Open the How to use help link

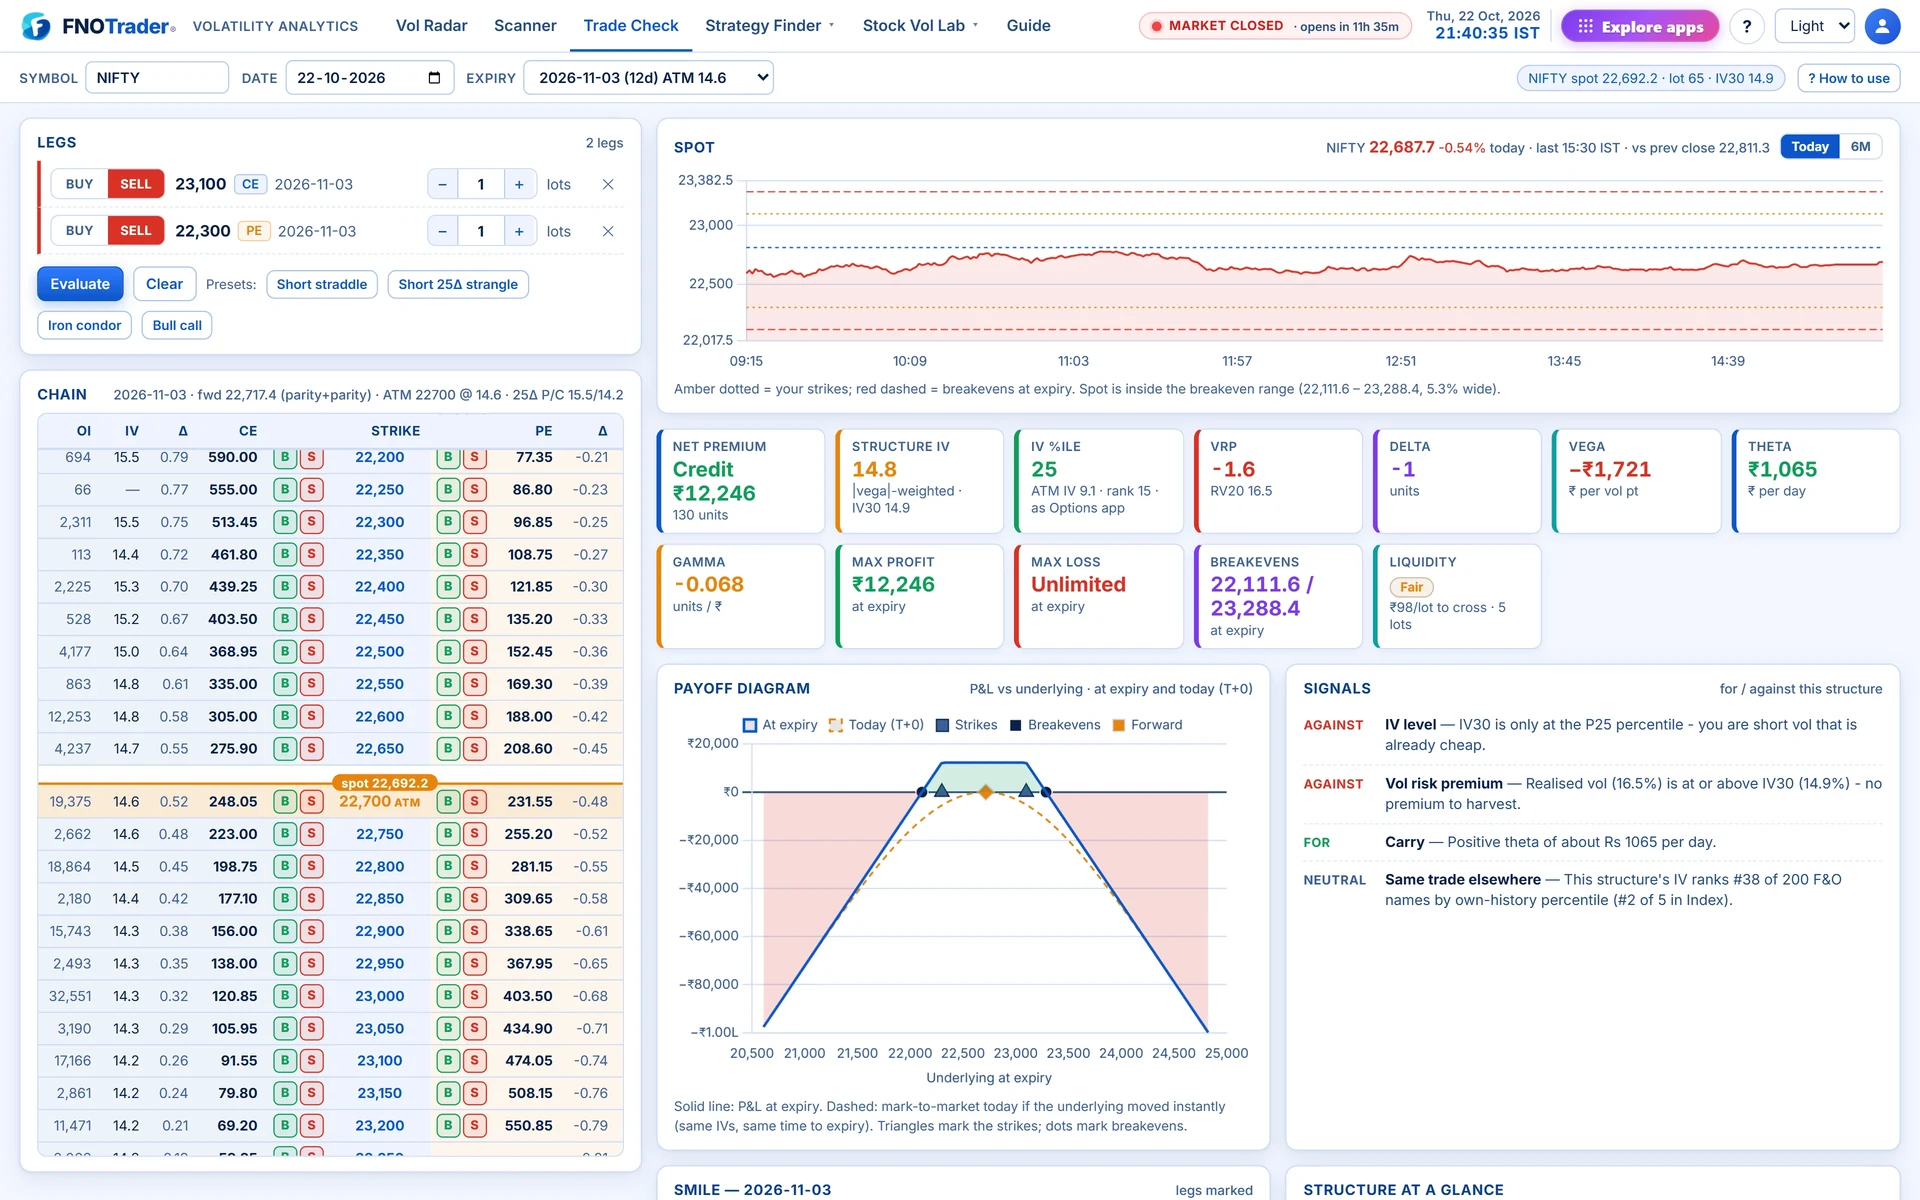point(1848,78)
